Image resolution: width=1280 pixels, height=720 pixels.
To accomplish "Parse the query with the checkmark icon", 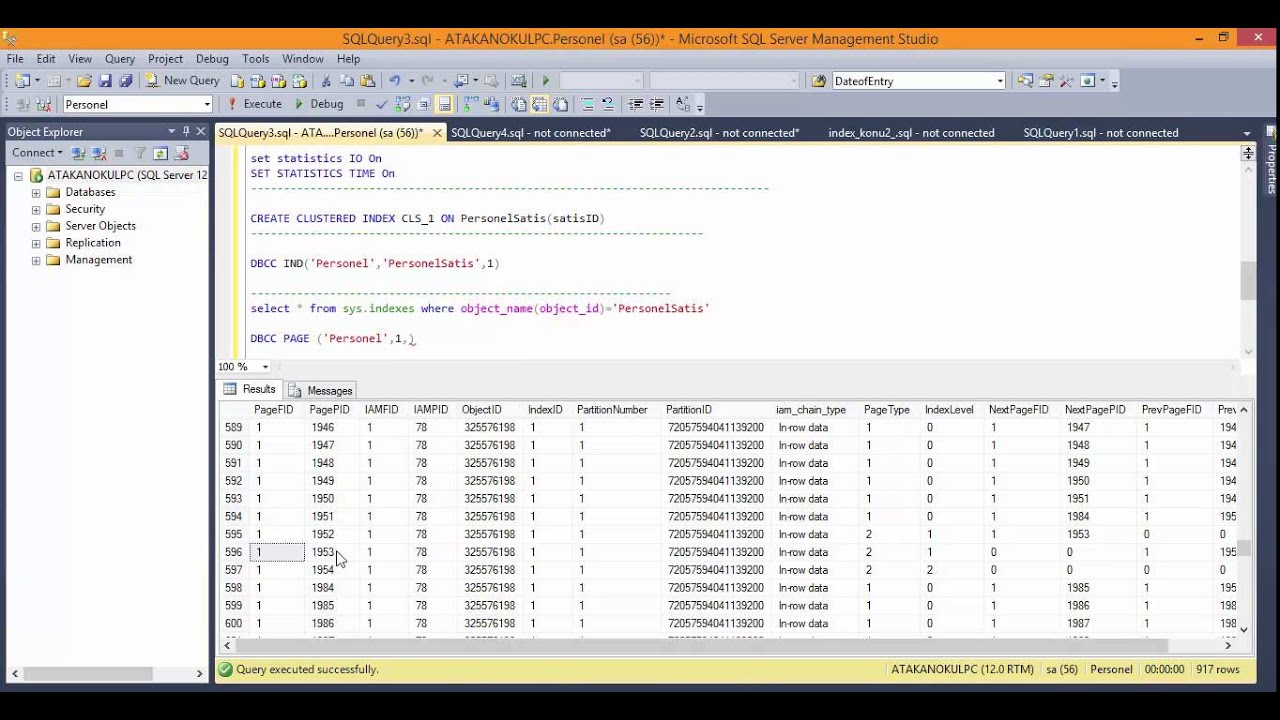I will (381, 104).
